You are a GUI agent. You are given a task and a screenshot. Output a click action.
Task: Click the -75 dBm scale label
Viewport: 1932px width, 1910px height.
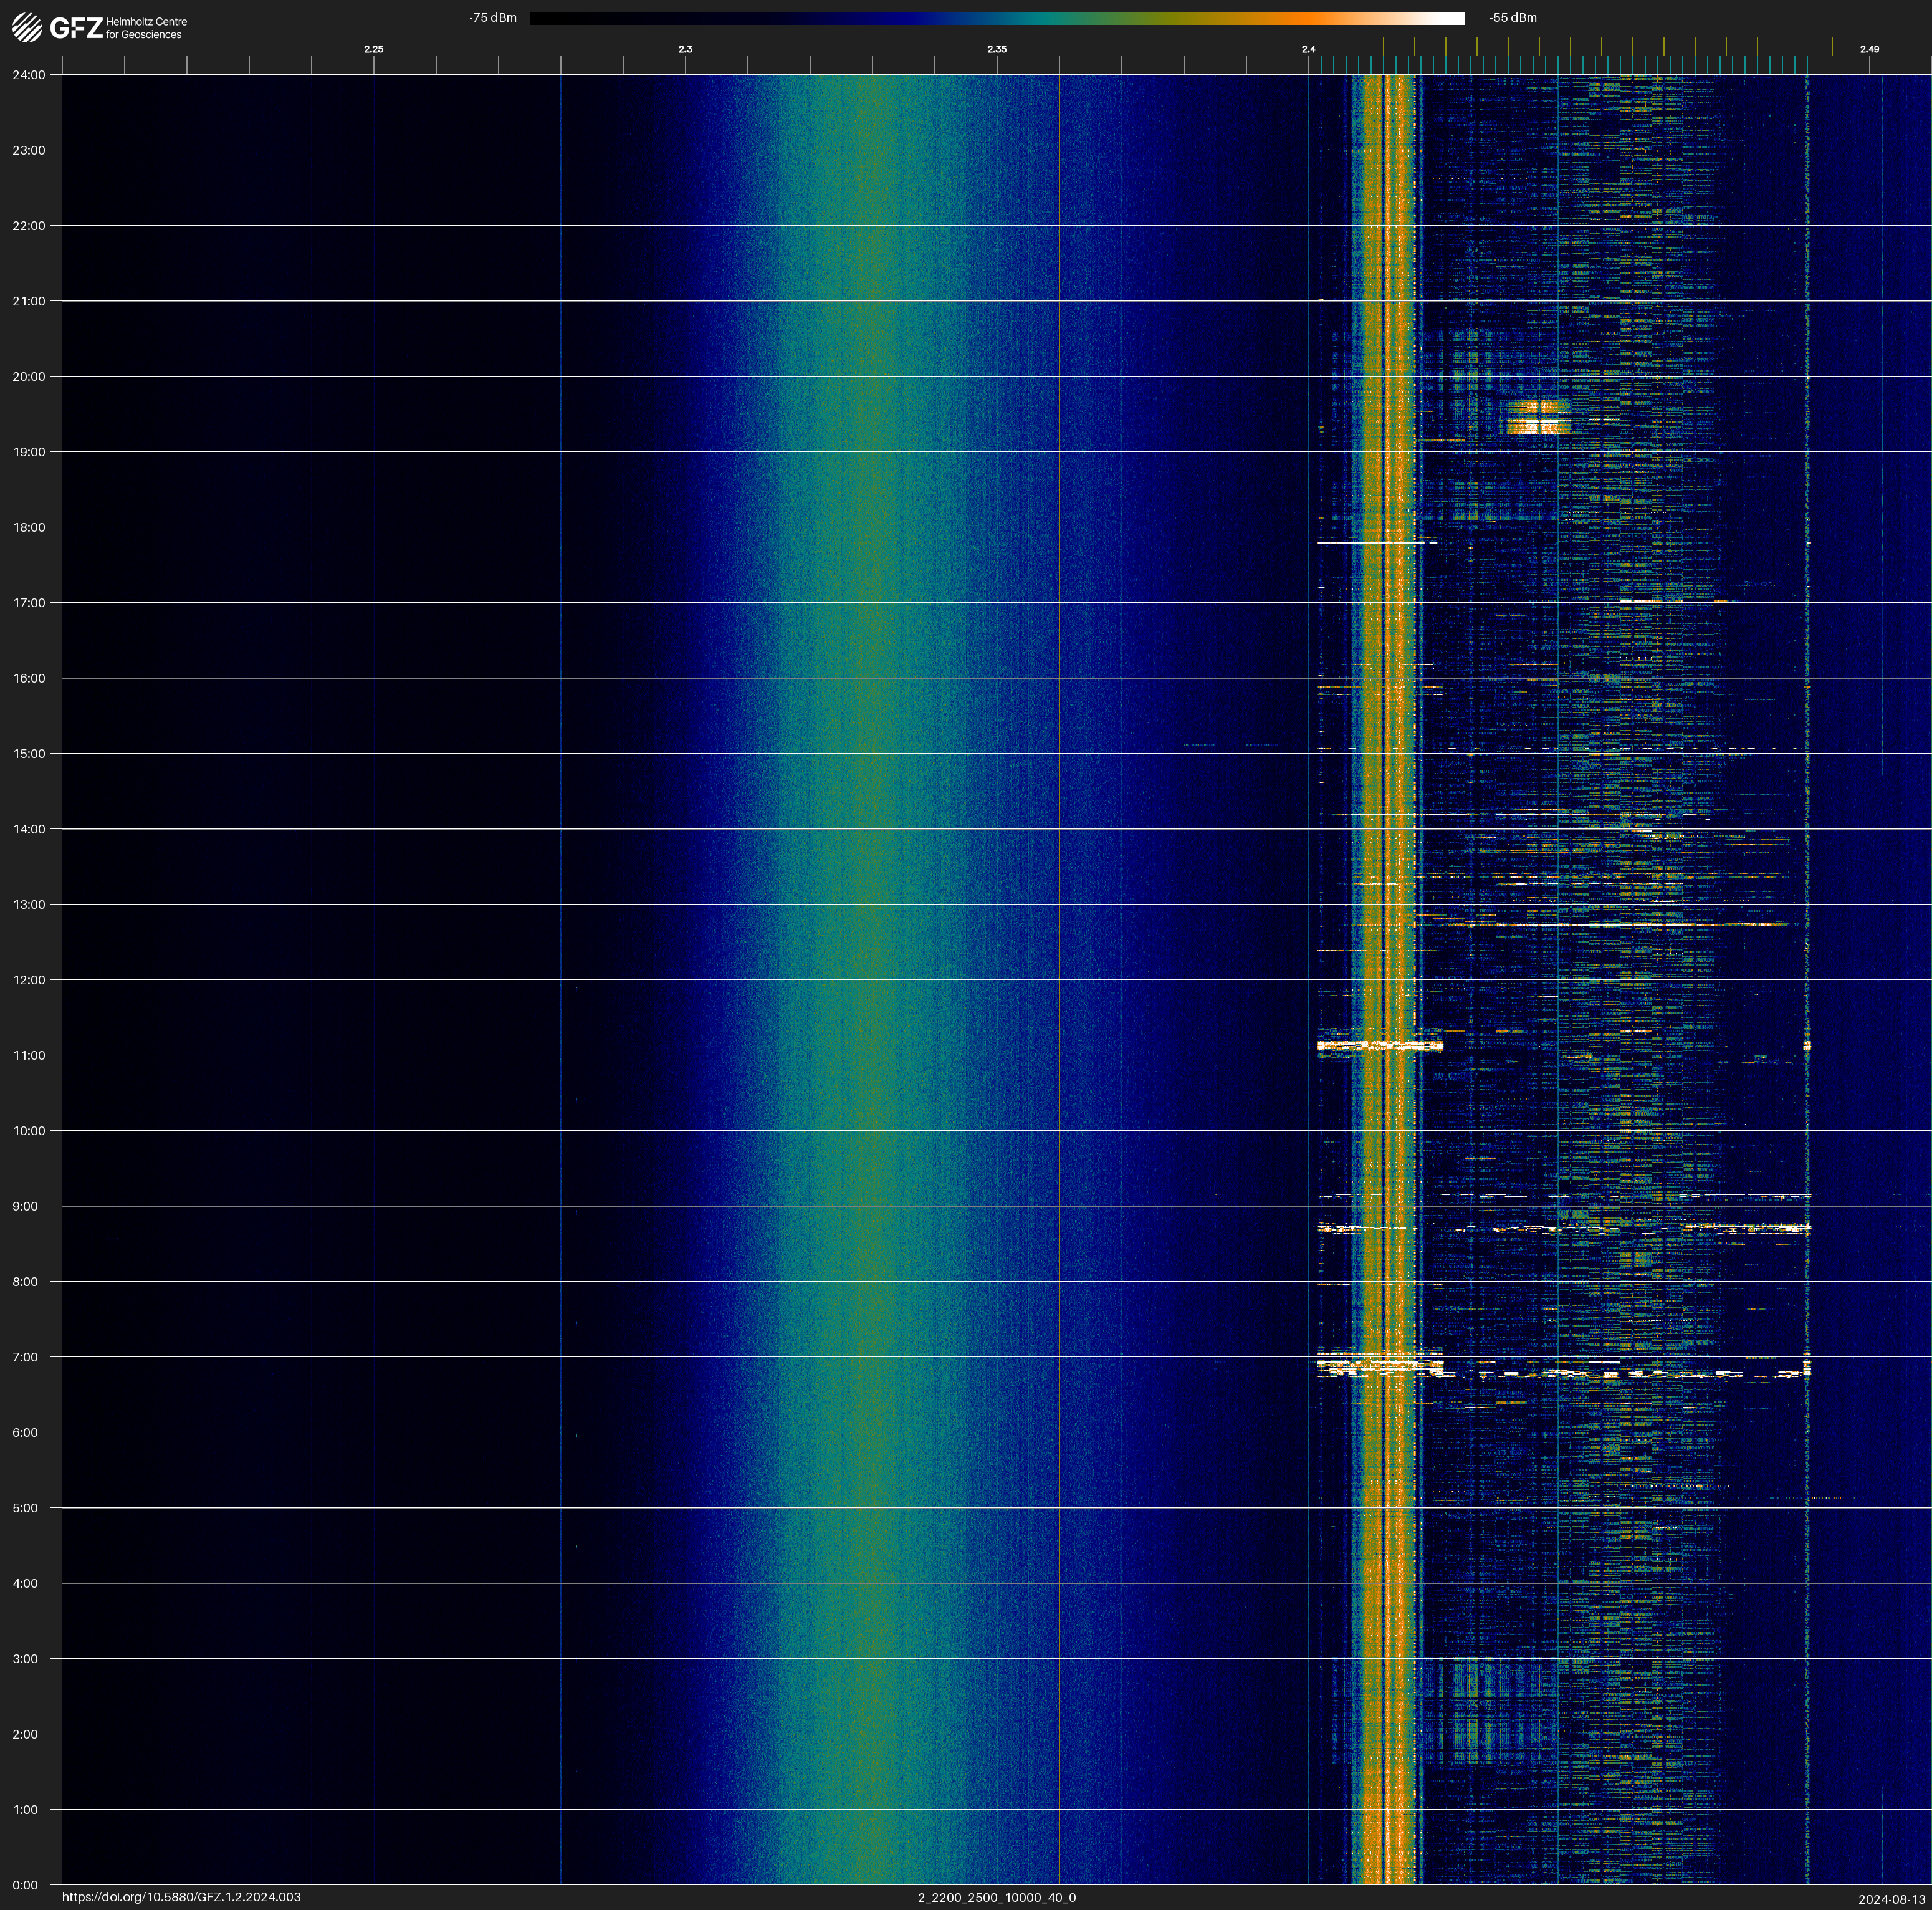(x=492, y=18)
